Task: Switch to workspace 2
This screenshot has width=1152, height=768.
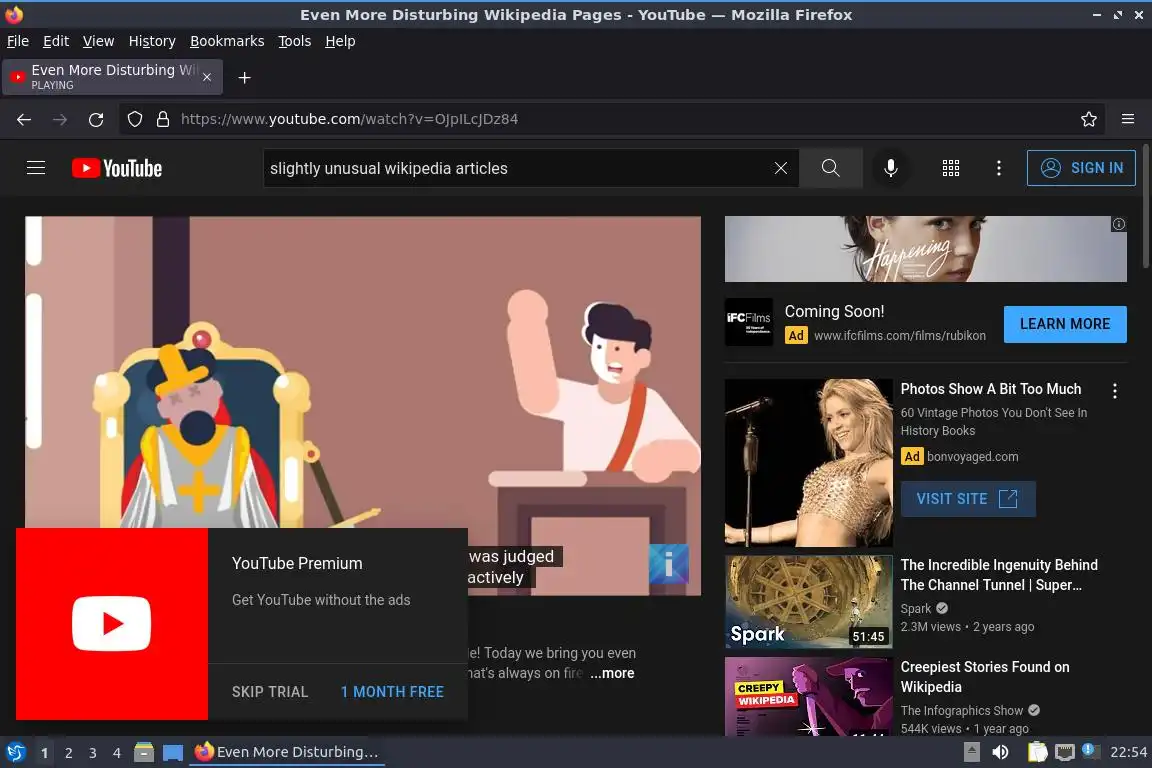Action: 68,753
